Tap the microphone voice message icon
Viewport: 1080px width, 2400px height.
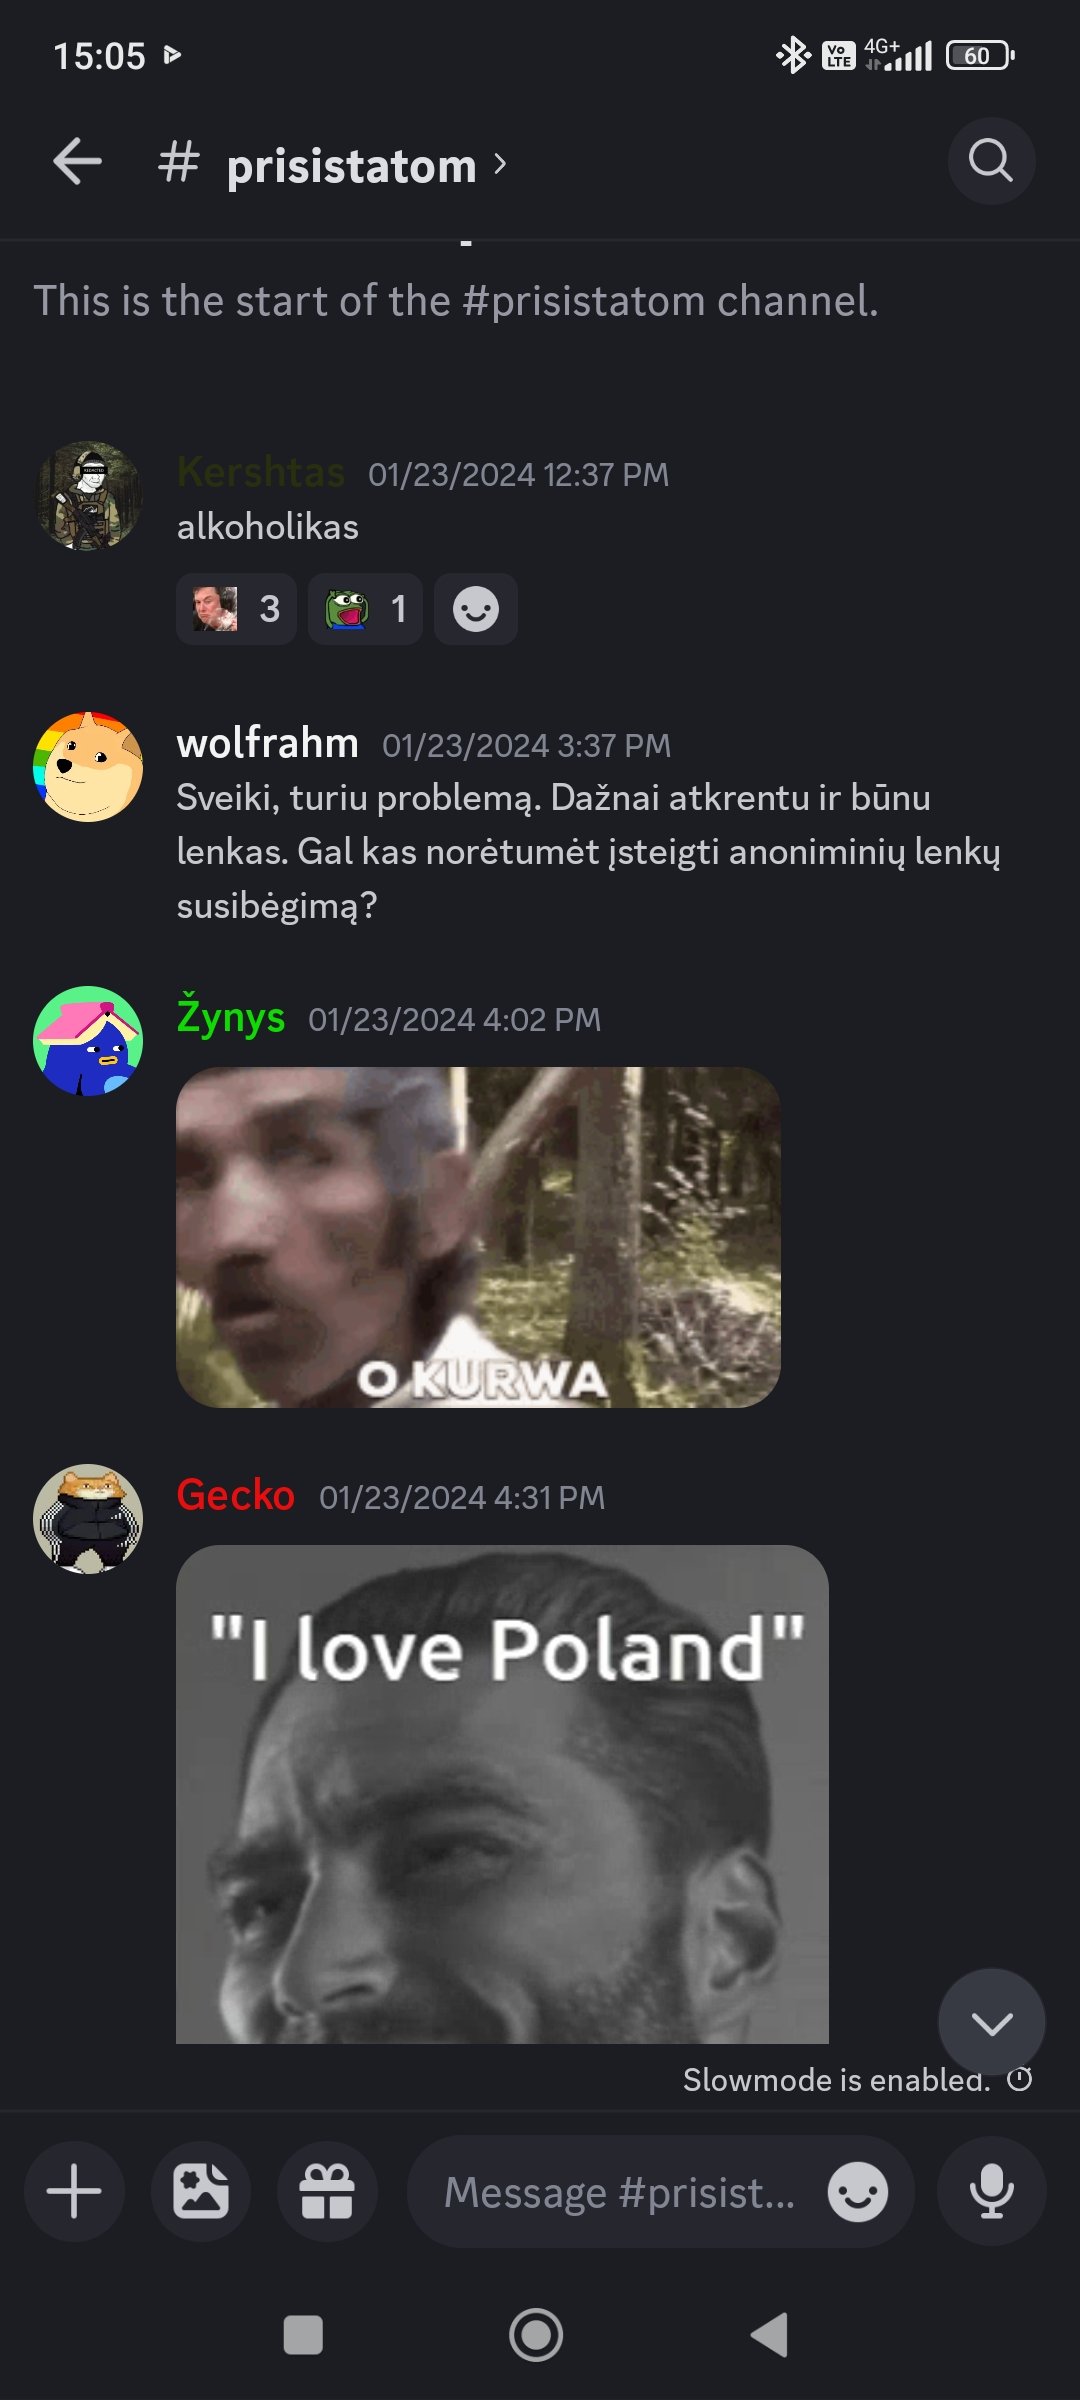tap(992, 2192)
